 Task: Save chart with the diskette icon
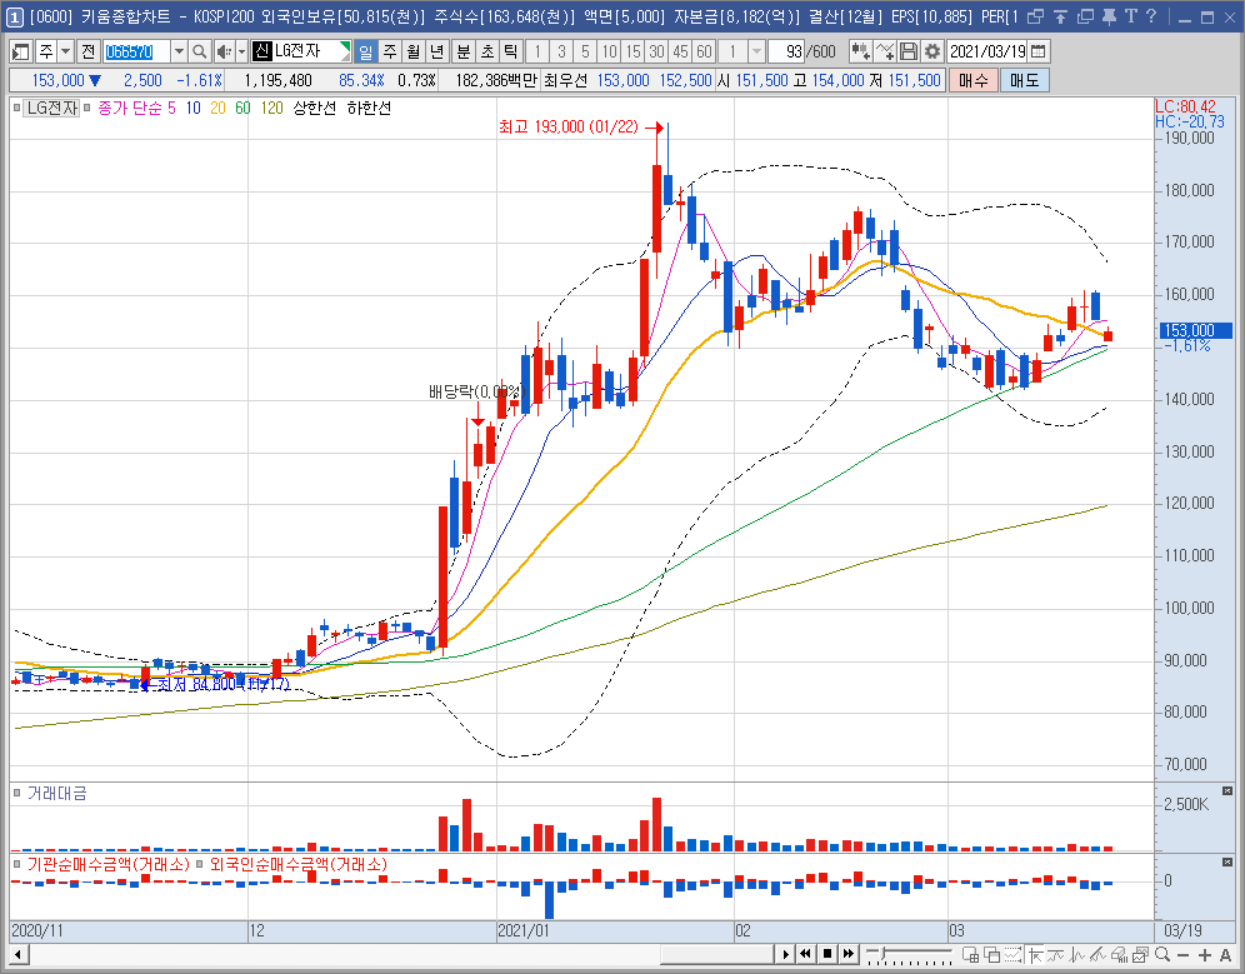[x=908, y=51]
